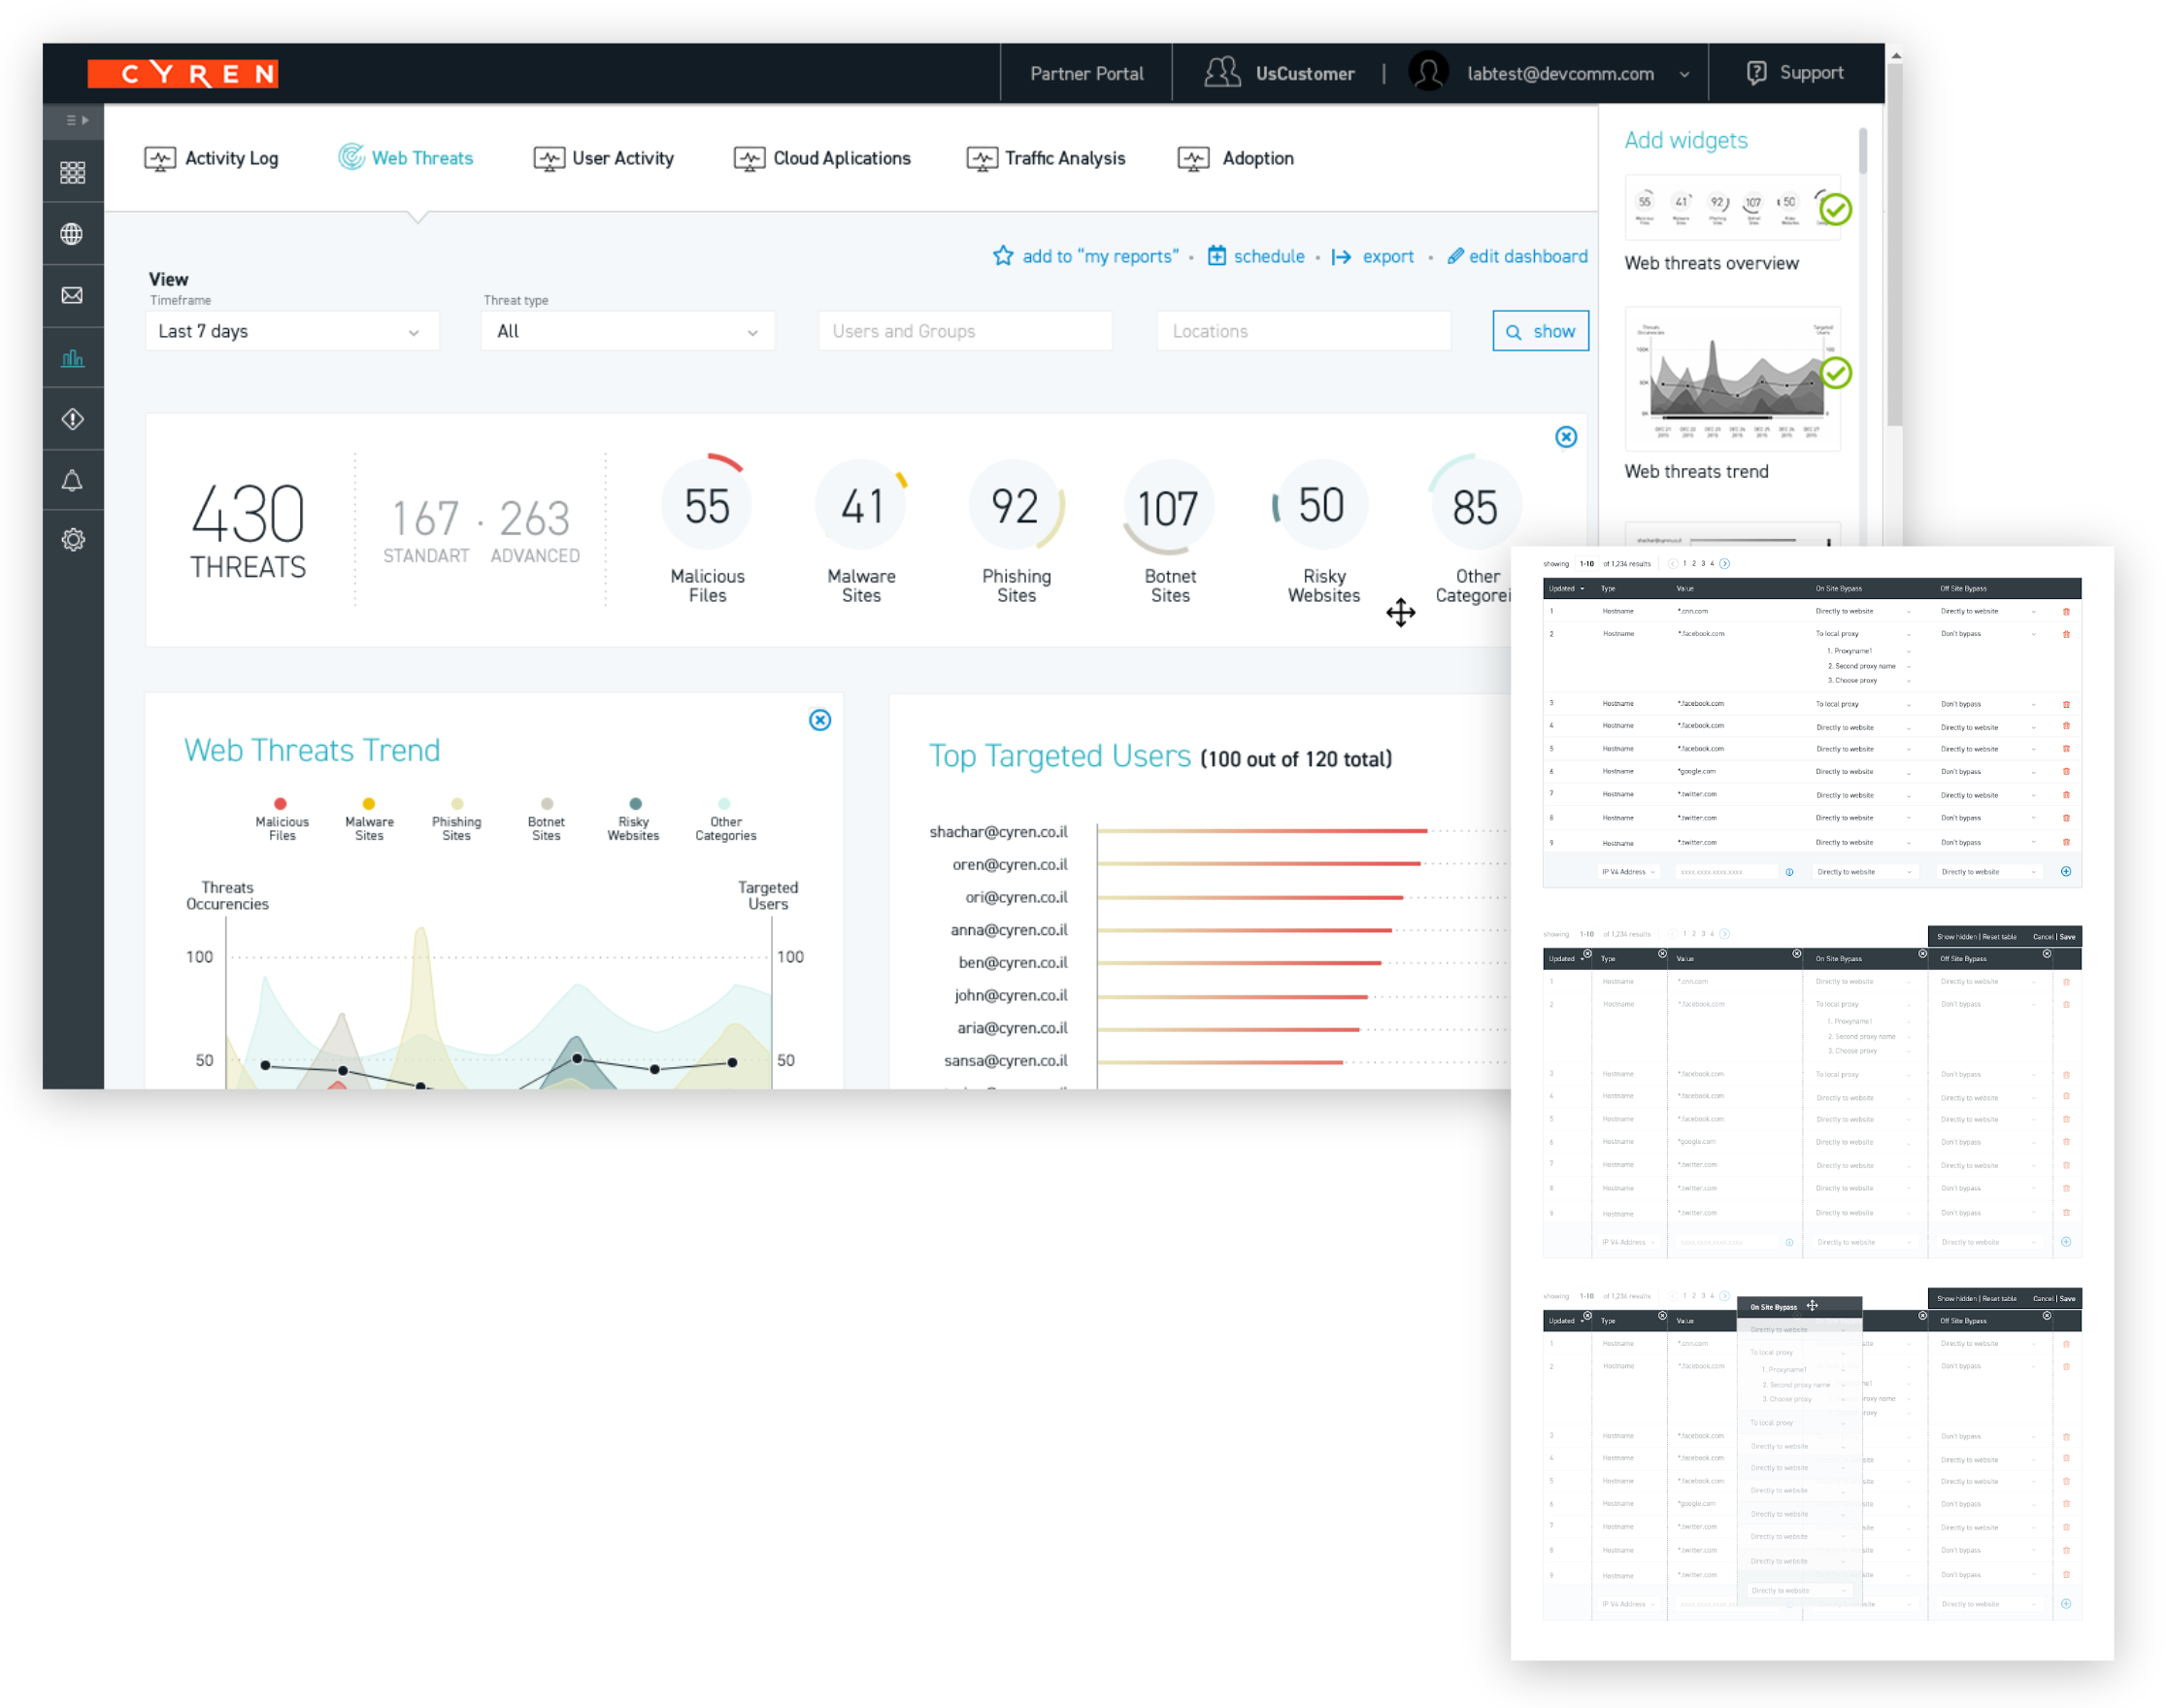
Task: Open the IP V4 Address type dropdown, top table
Action: (x=1629, y=872)
